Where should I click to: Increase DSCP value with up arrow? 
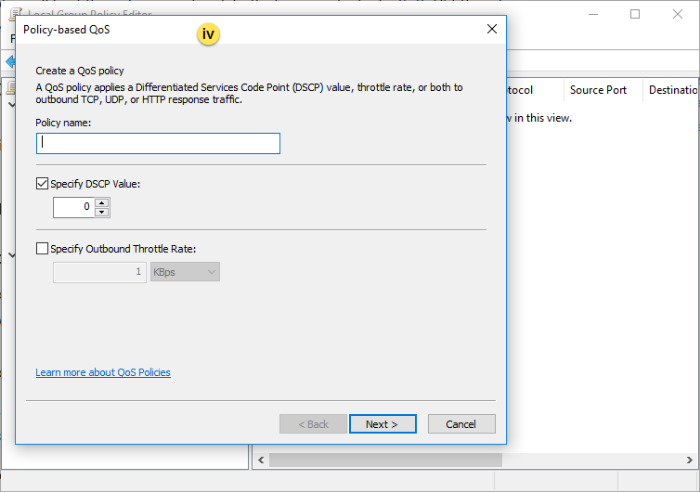pyautogui.click(x=103, y=202)
